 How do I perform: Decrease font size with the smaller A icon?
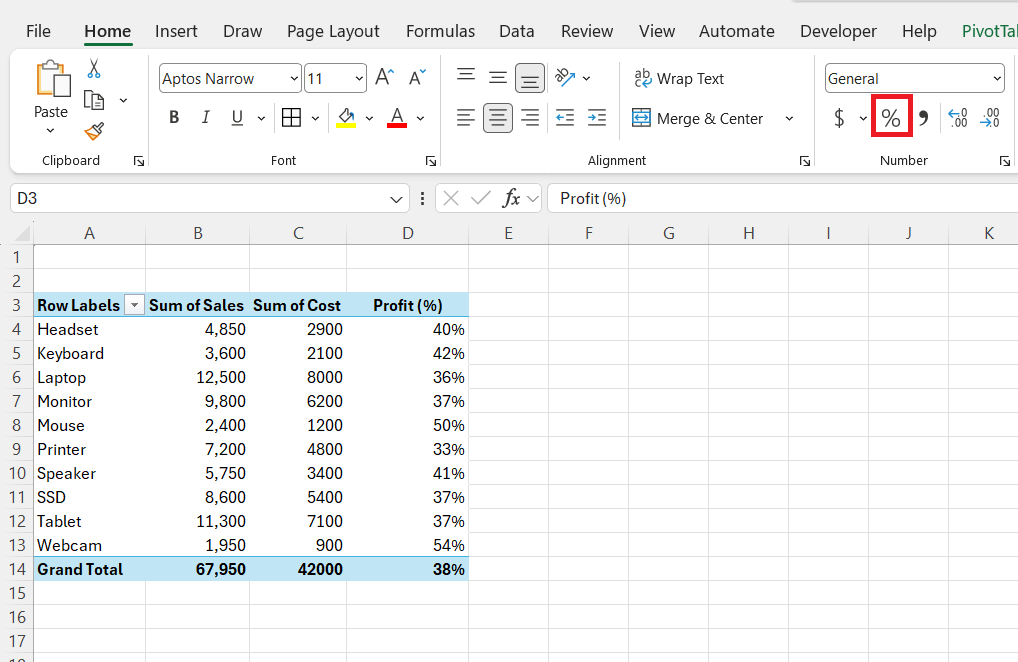pyautogui.click(x=417, y=78)
